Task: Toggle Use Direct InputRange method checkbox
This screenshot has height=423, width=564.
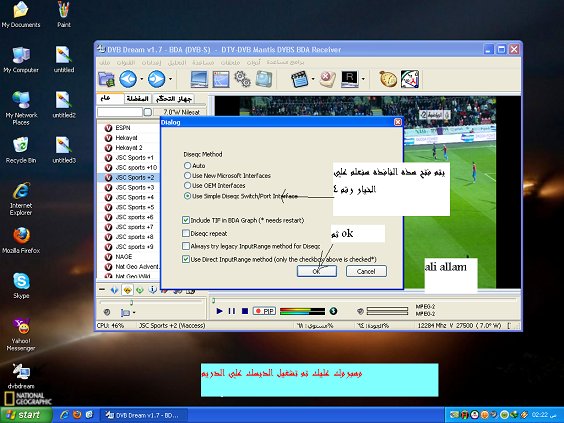Action: pos(186,259)
